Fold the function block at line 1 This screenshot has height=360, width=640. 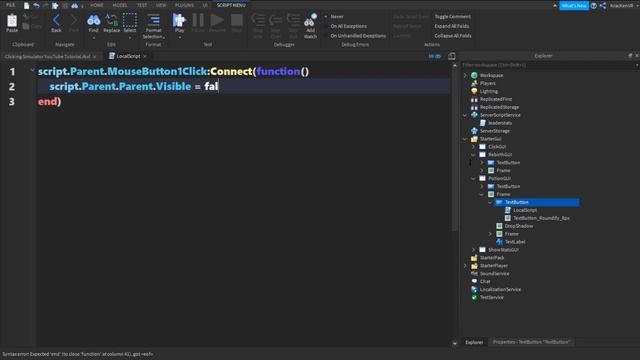coord(32,71)
